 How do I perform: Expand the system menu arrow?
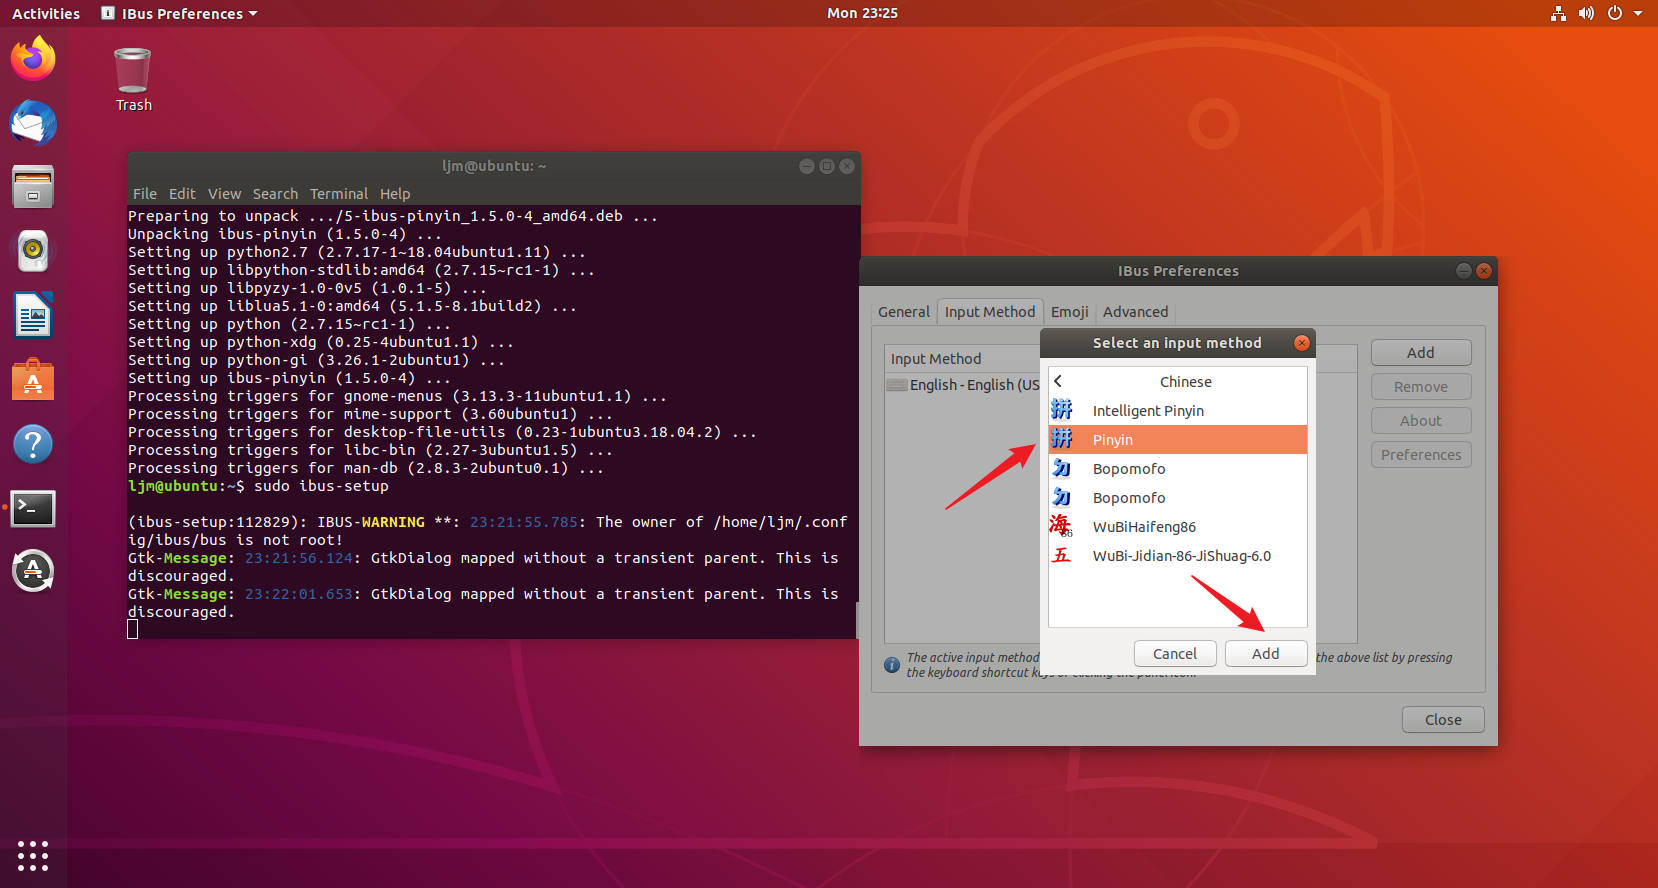click(1638, 13)
